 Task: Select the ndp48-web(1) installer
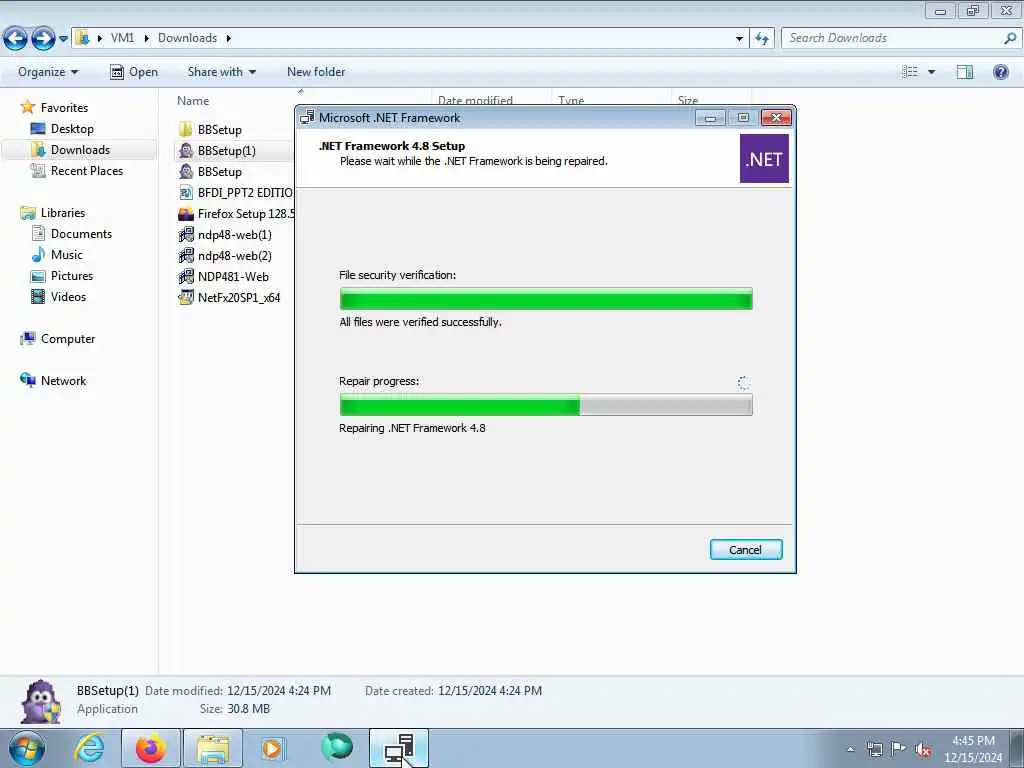coord(234,234)
